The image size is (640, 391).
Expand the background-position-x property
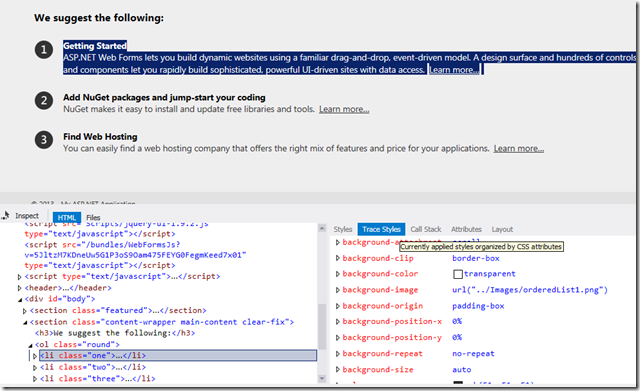[x=338, y=322]
